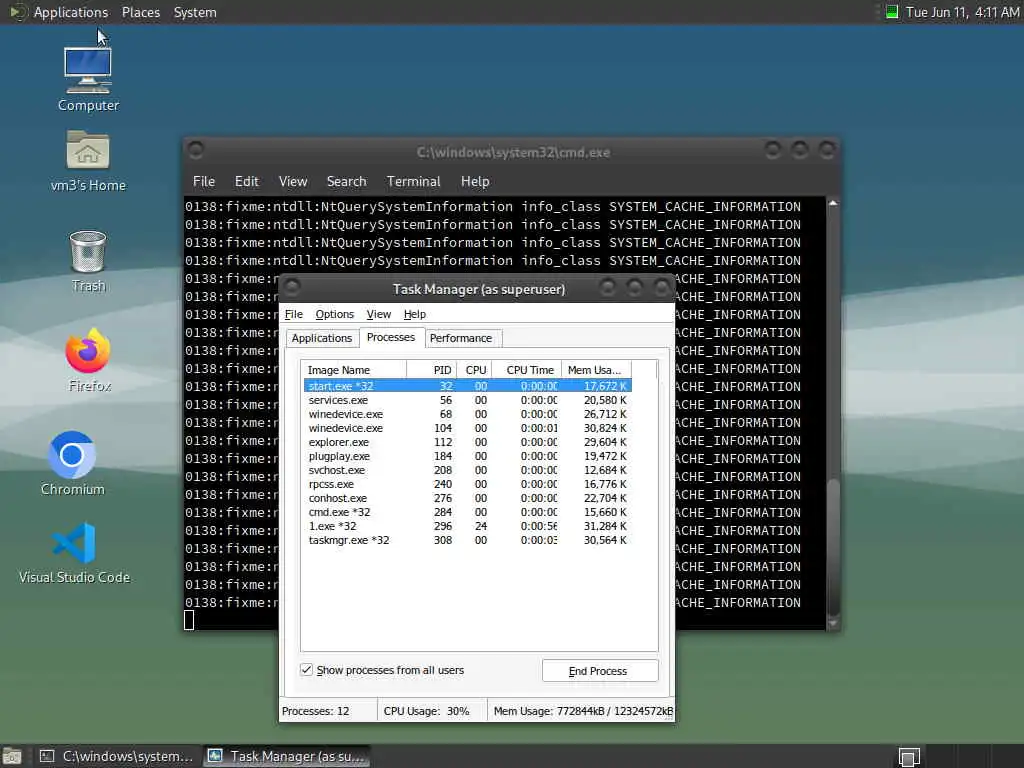Viewport: 1024px width, 768px height.
Task: Open the terminal's Edit menu
Action: click(x=246, y=182)
